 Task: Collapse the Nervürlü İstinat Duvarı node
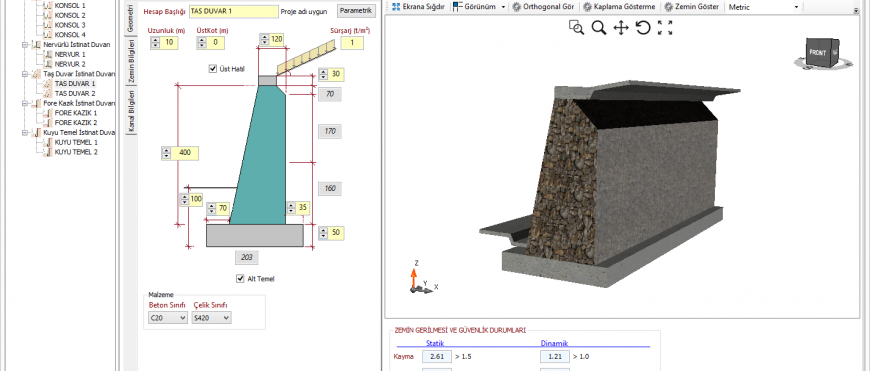25,45
